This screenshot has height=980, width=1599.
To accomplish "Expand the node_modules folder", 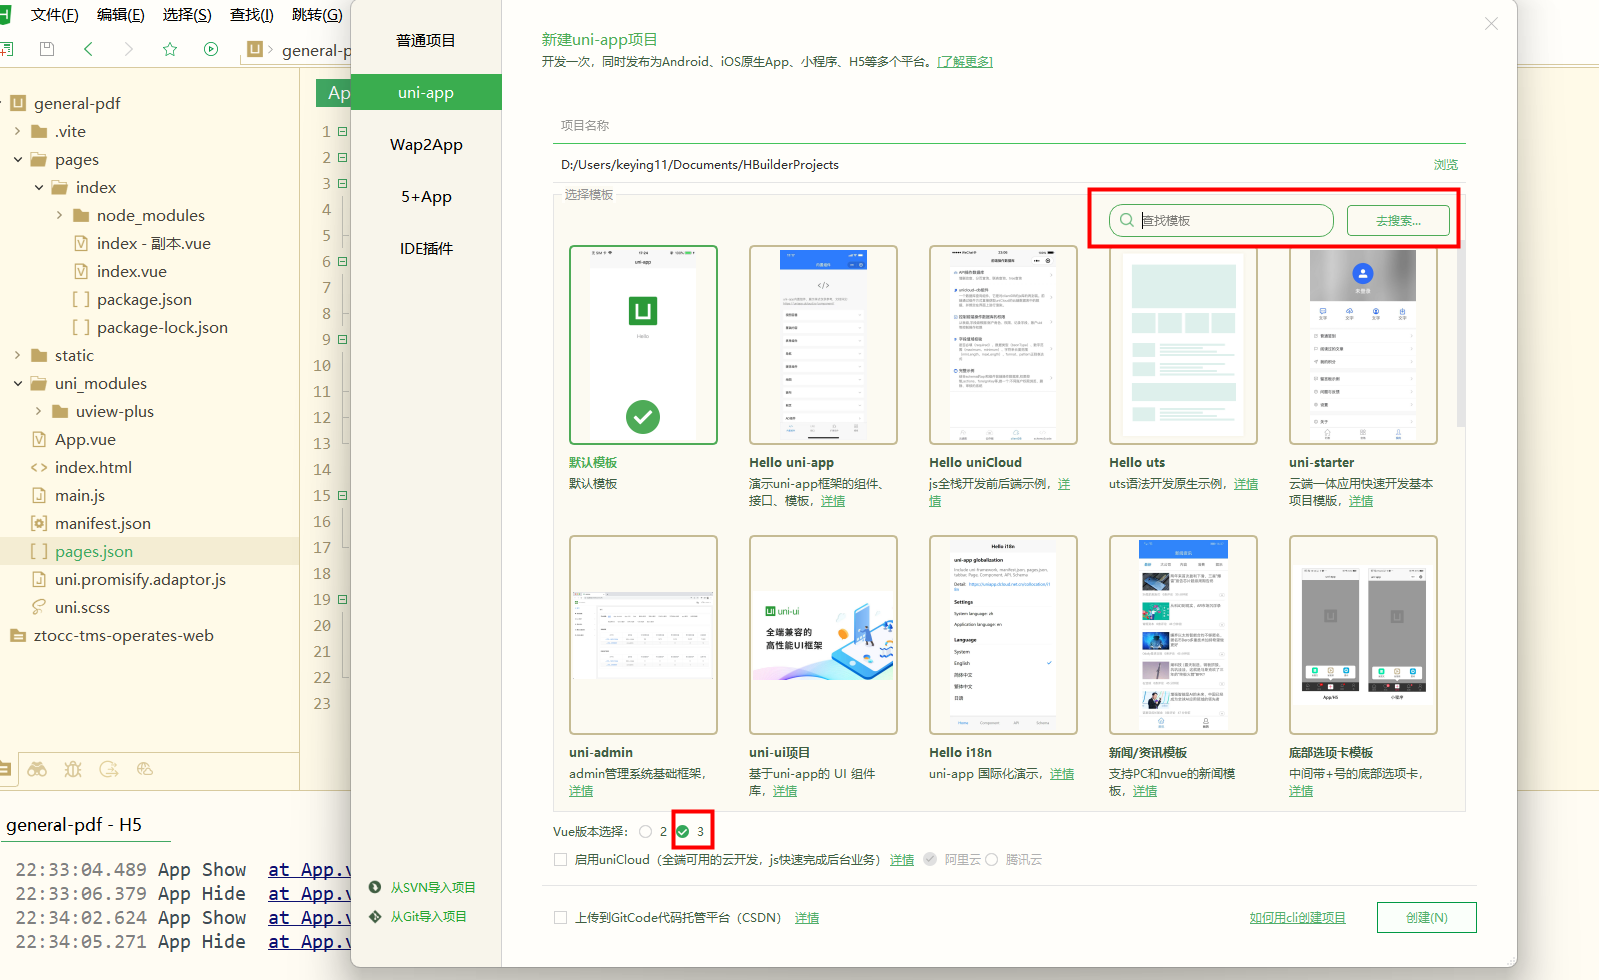I will (x=60, y=215).
